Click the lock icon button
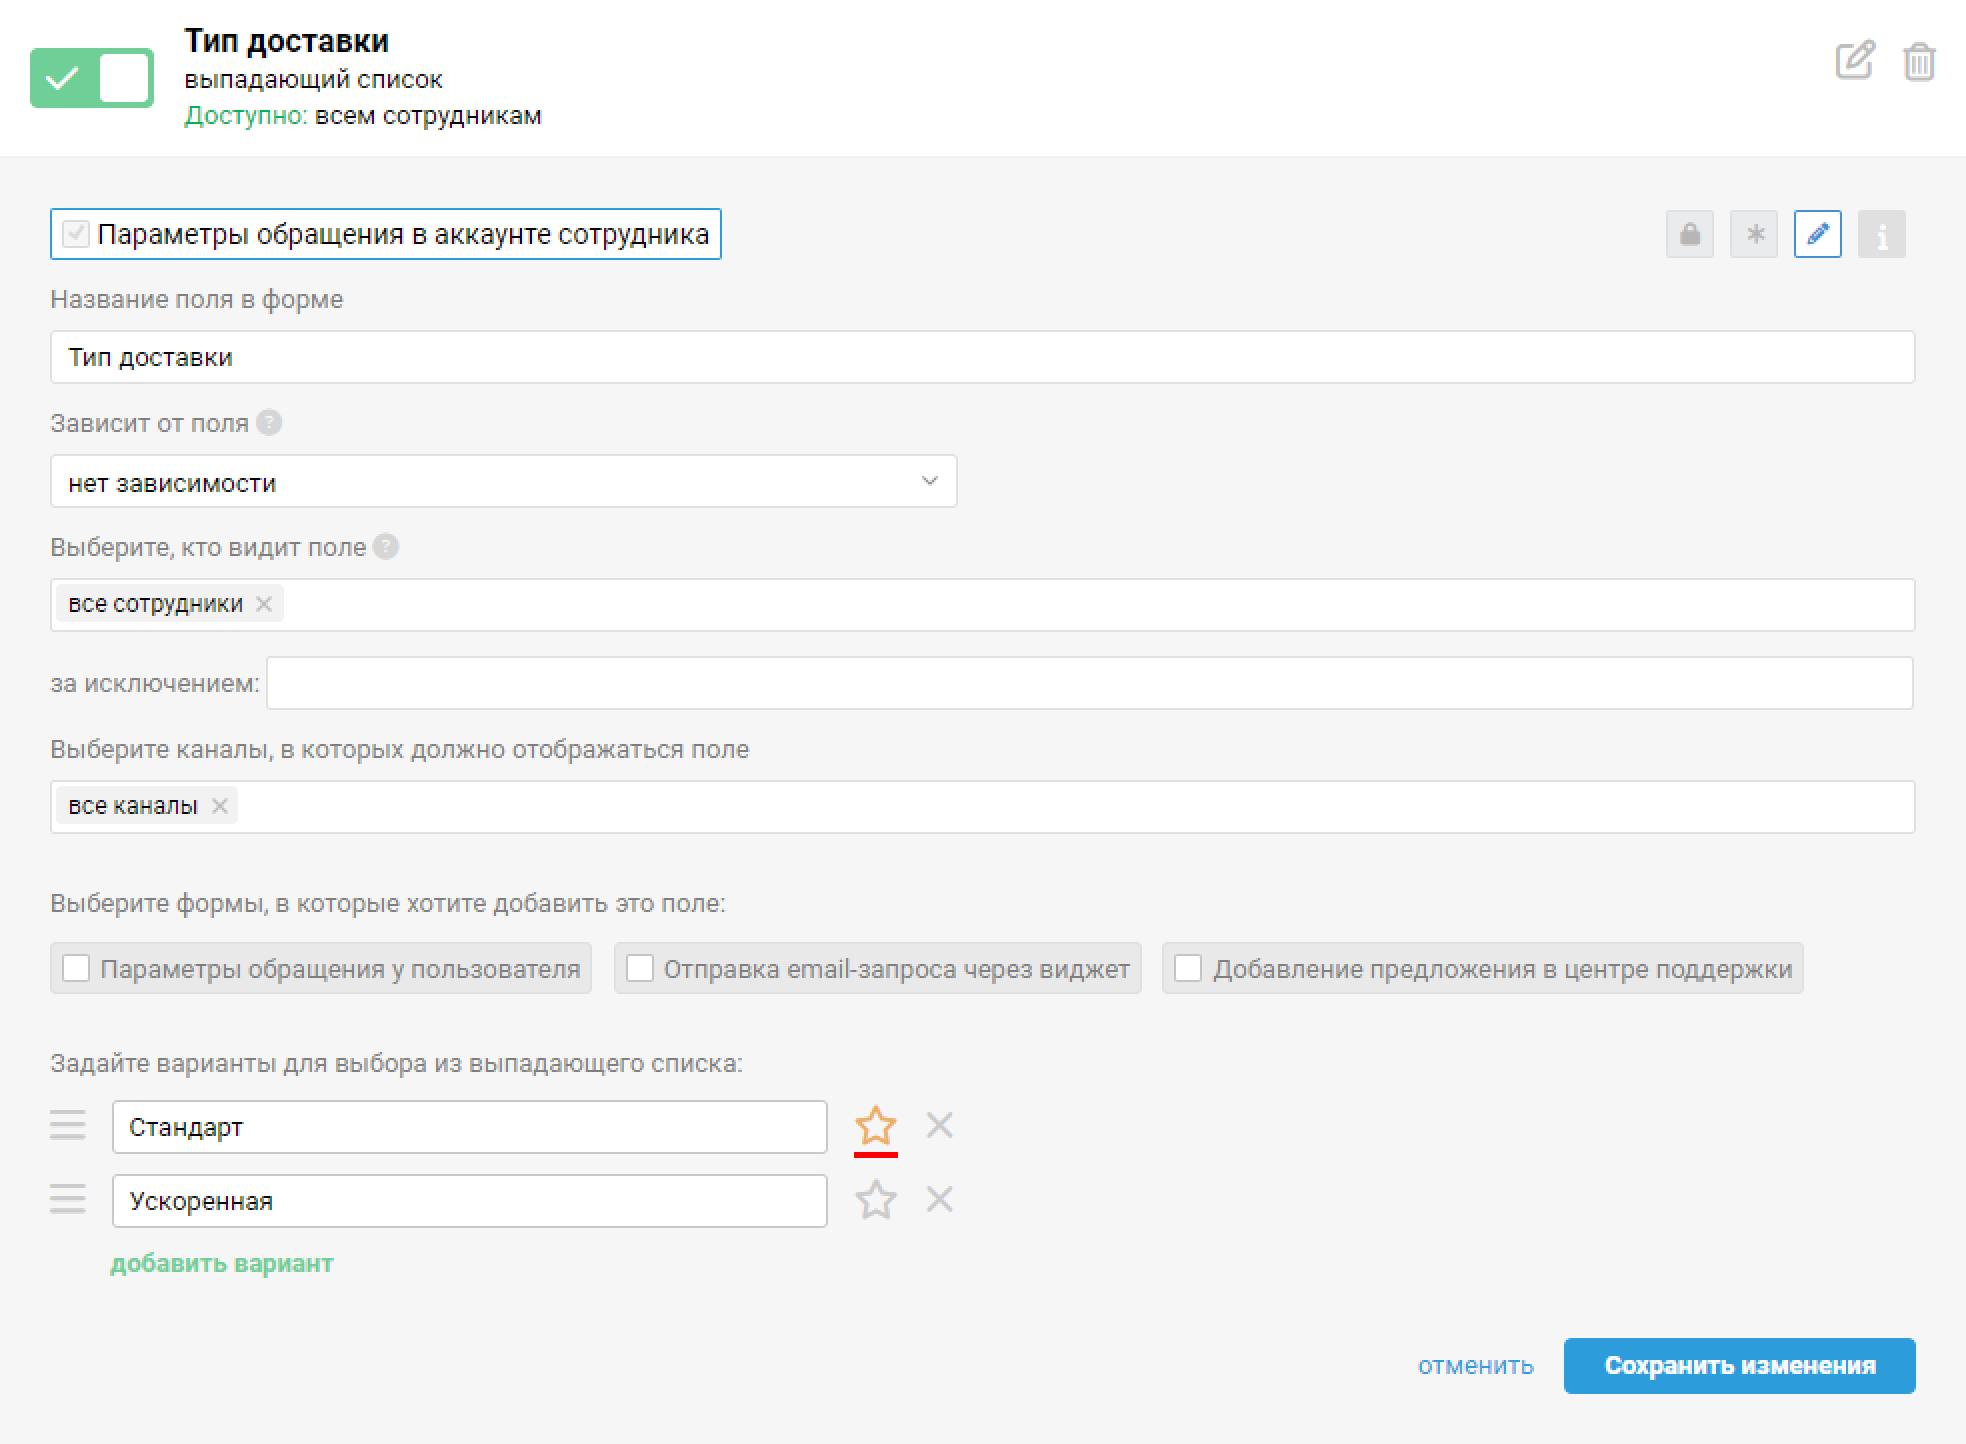The image size is (1966, 1444). click(x=1690, y=234)
